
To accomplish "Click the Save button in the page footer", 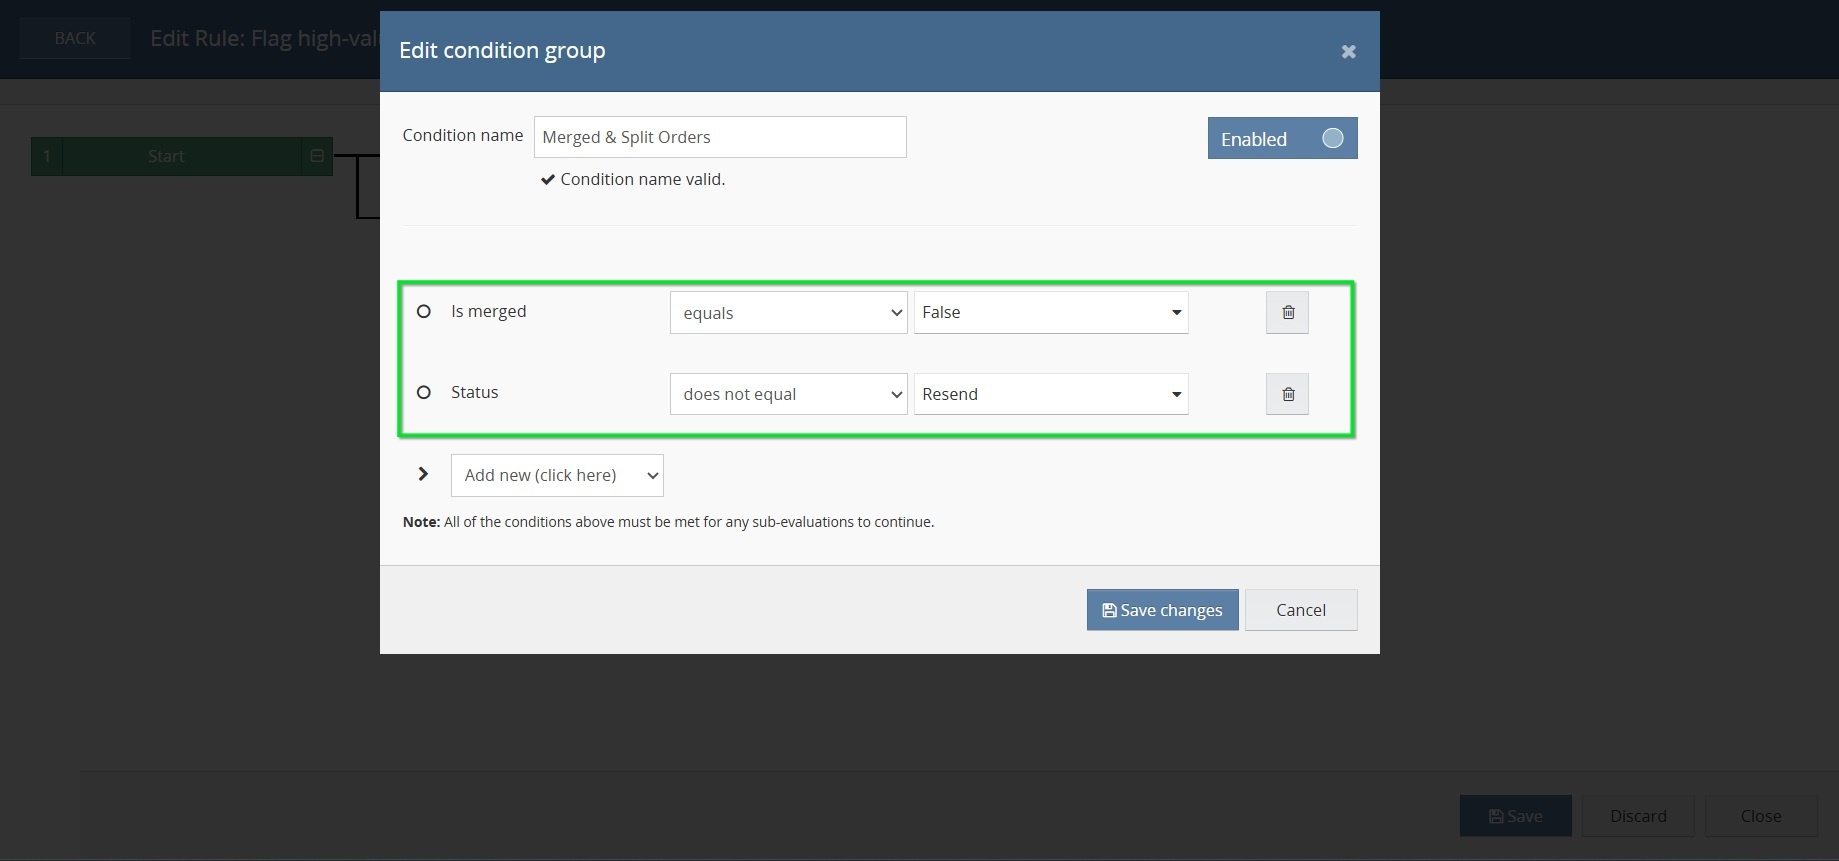I will (x=1515, y=816).
